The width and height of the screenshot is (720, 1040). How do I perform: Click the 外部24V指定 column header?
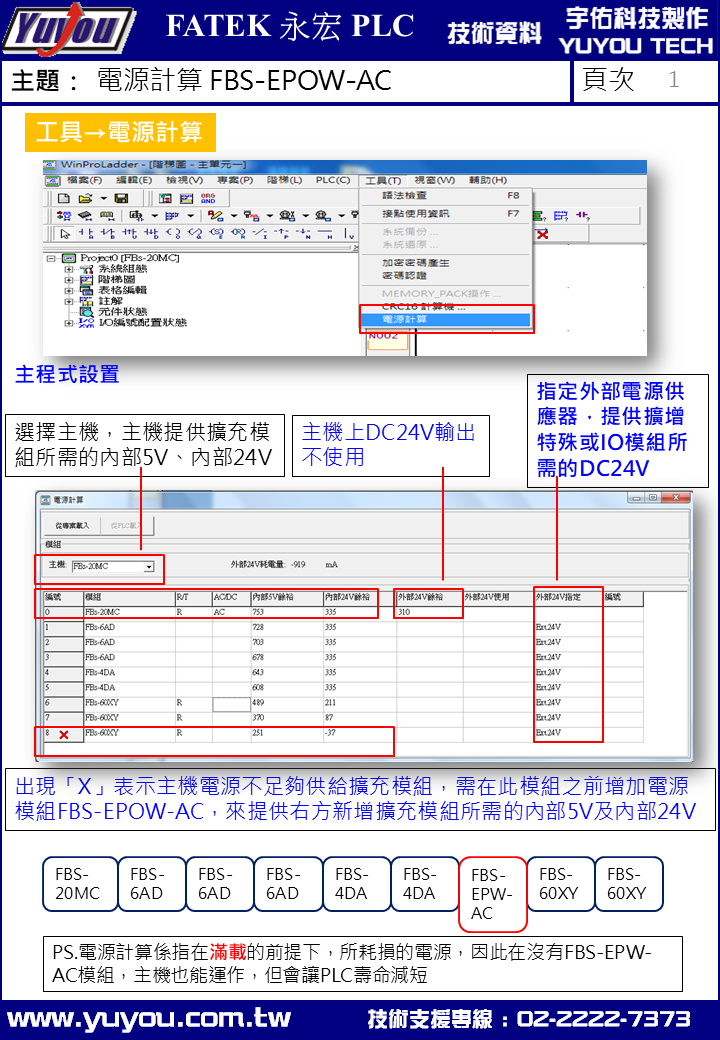pos(568,598)
